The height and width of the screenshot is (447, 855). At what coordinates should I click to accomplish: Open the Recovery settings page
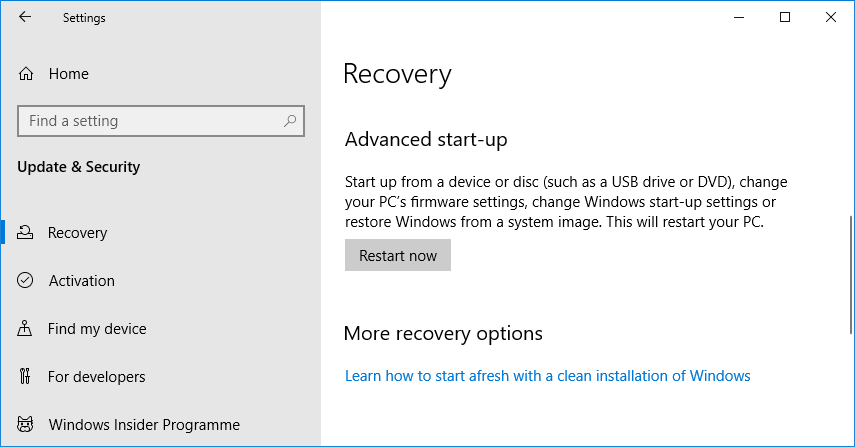click(x=77, y=233)
